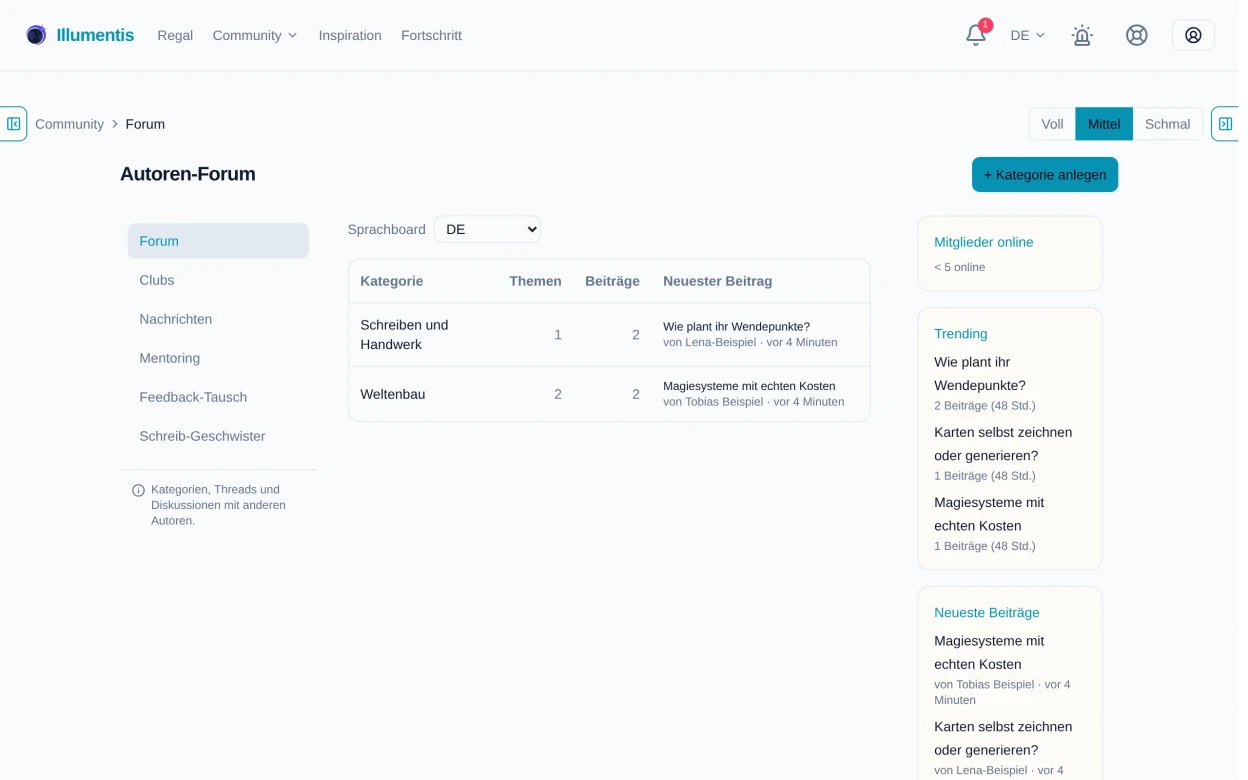Click the Beiträge column header

612,281
